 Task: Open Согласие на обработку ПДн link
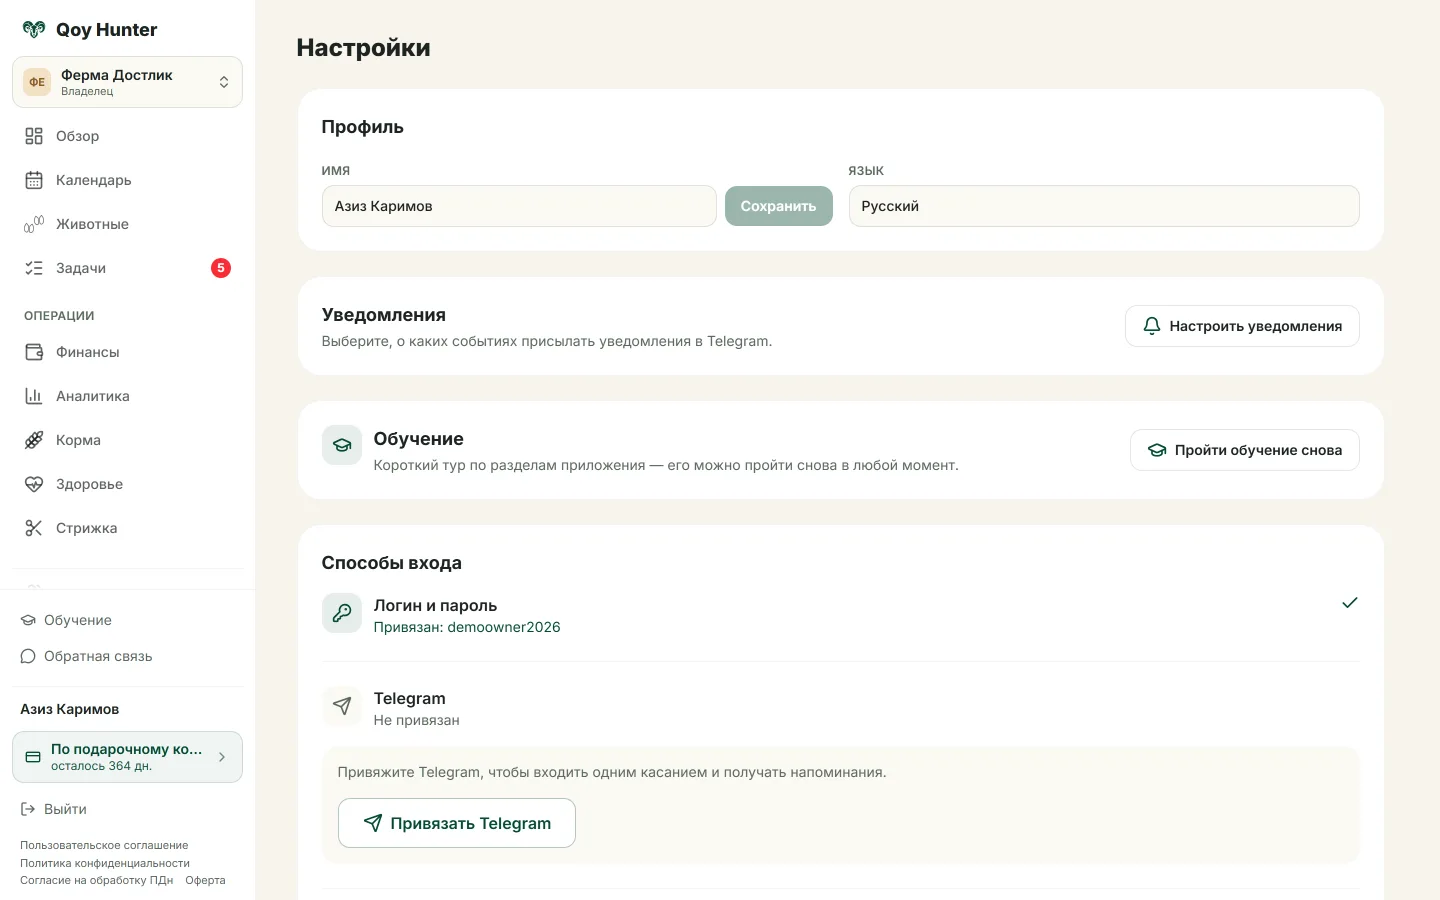(97, 880)
